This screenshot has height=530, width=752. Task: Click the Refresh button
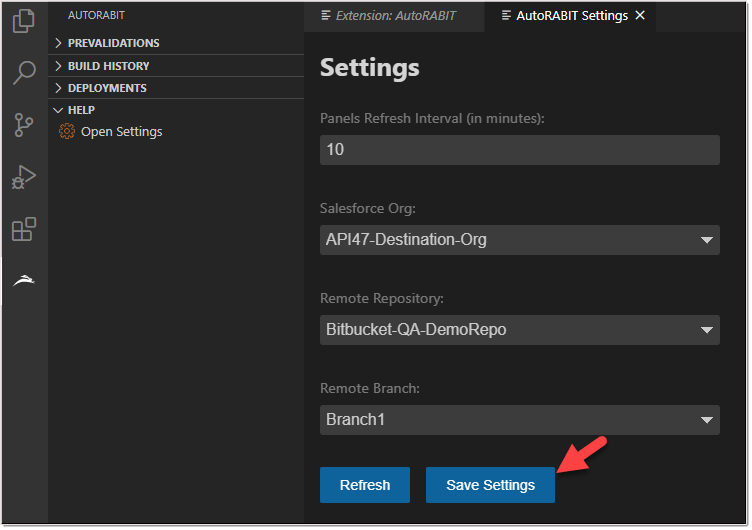(x=365, y=486)
